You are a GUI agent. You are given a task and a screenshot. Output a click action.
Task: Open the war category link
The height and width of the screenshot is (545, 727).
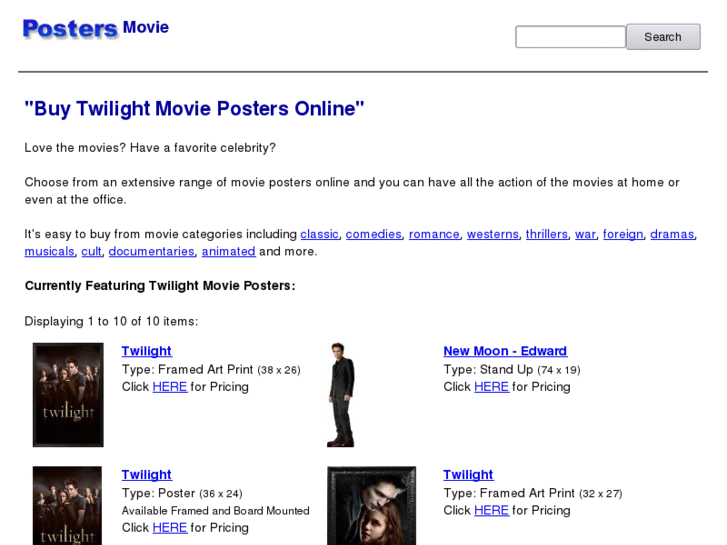coord(585,234)
